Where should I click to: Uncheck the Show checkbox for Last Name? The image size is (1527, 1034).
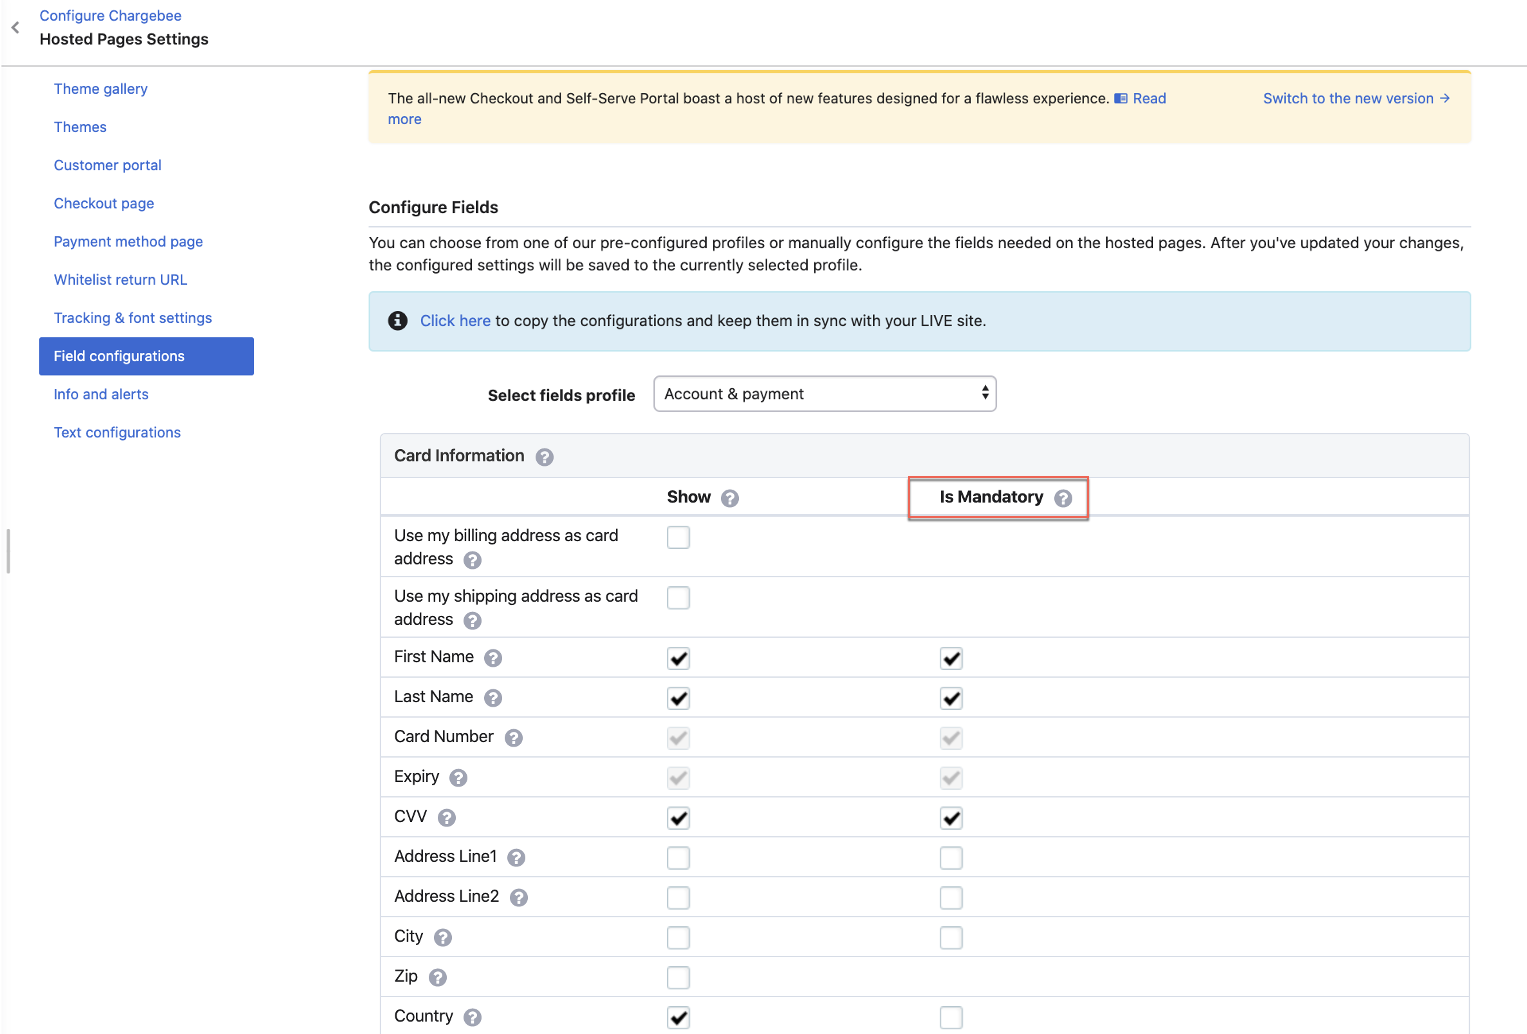click(x=678, y=698)
